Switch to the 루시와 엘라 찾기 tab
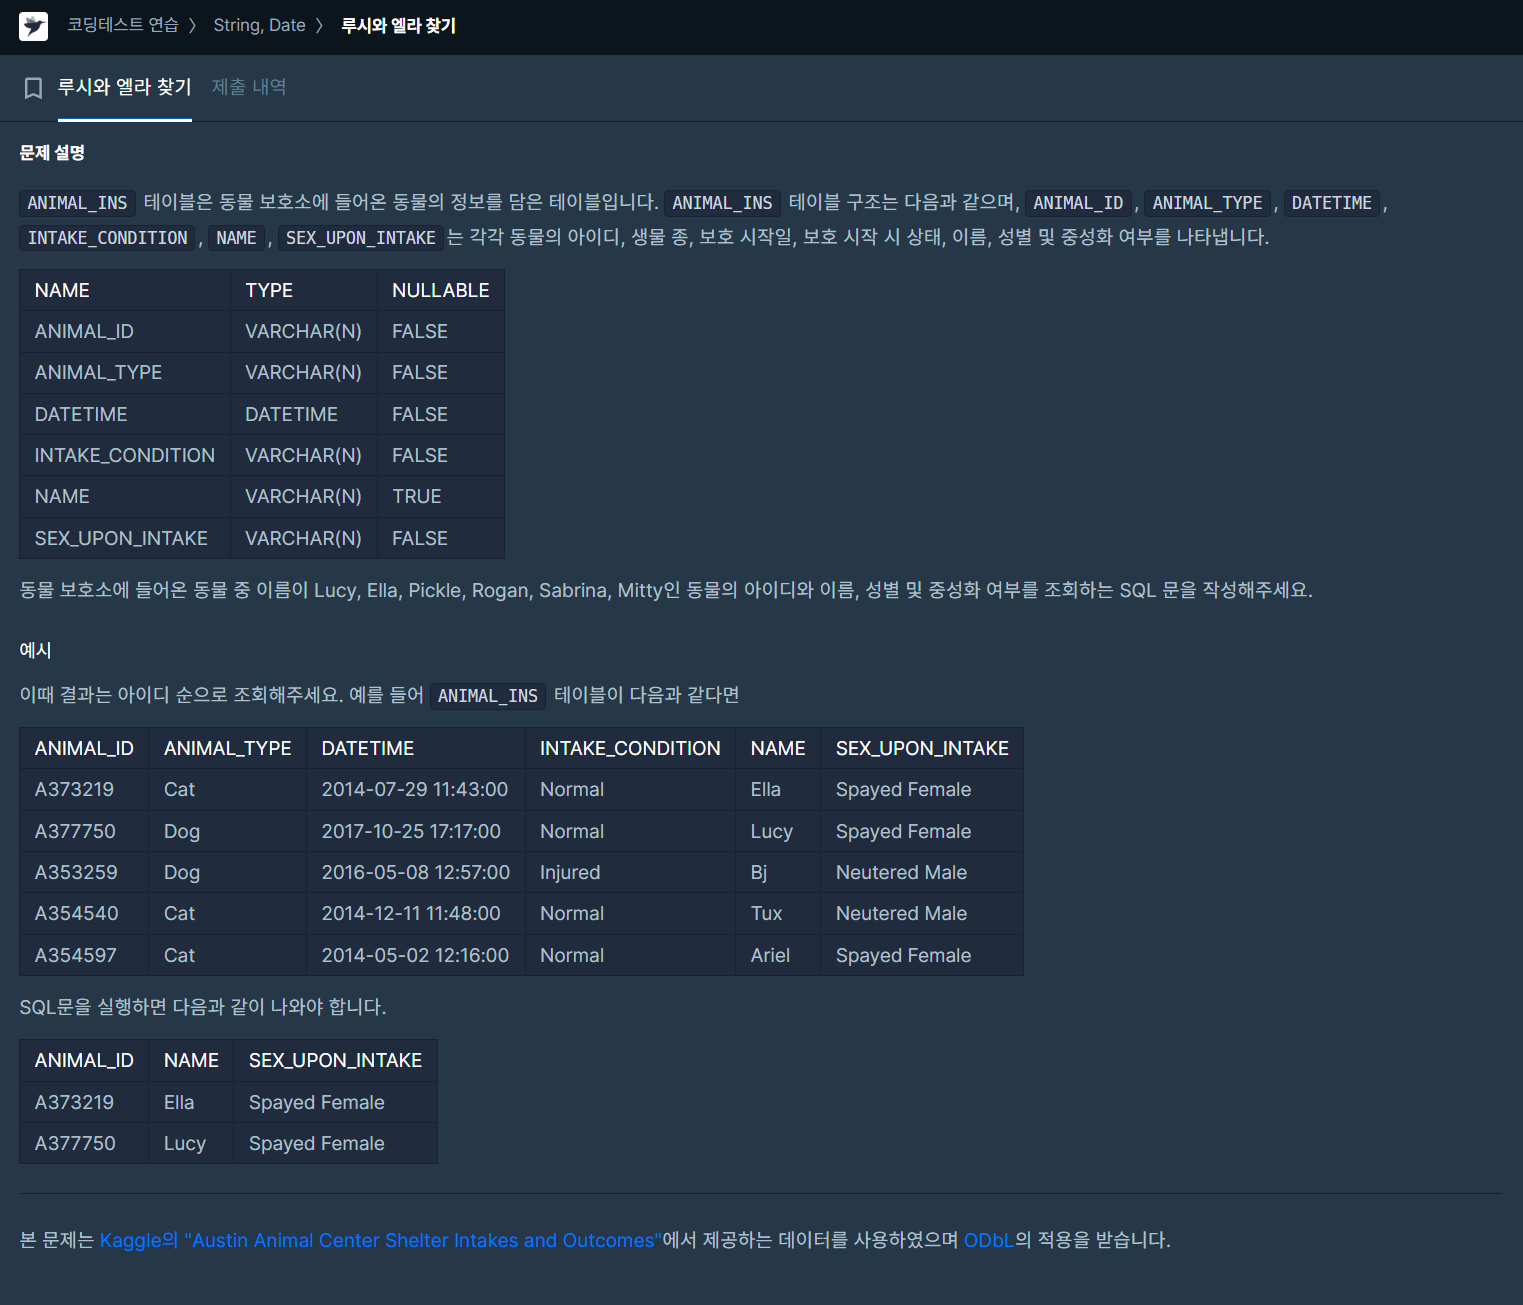 coord(124,87)
